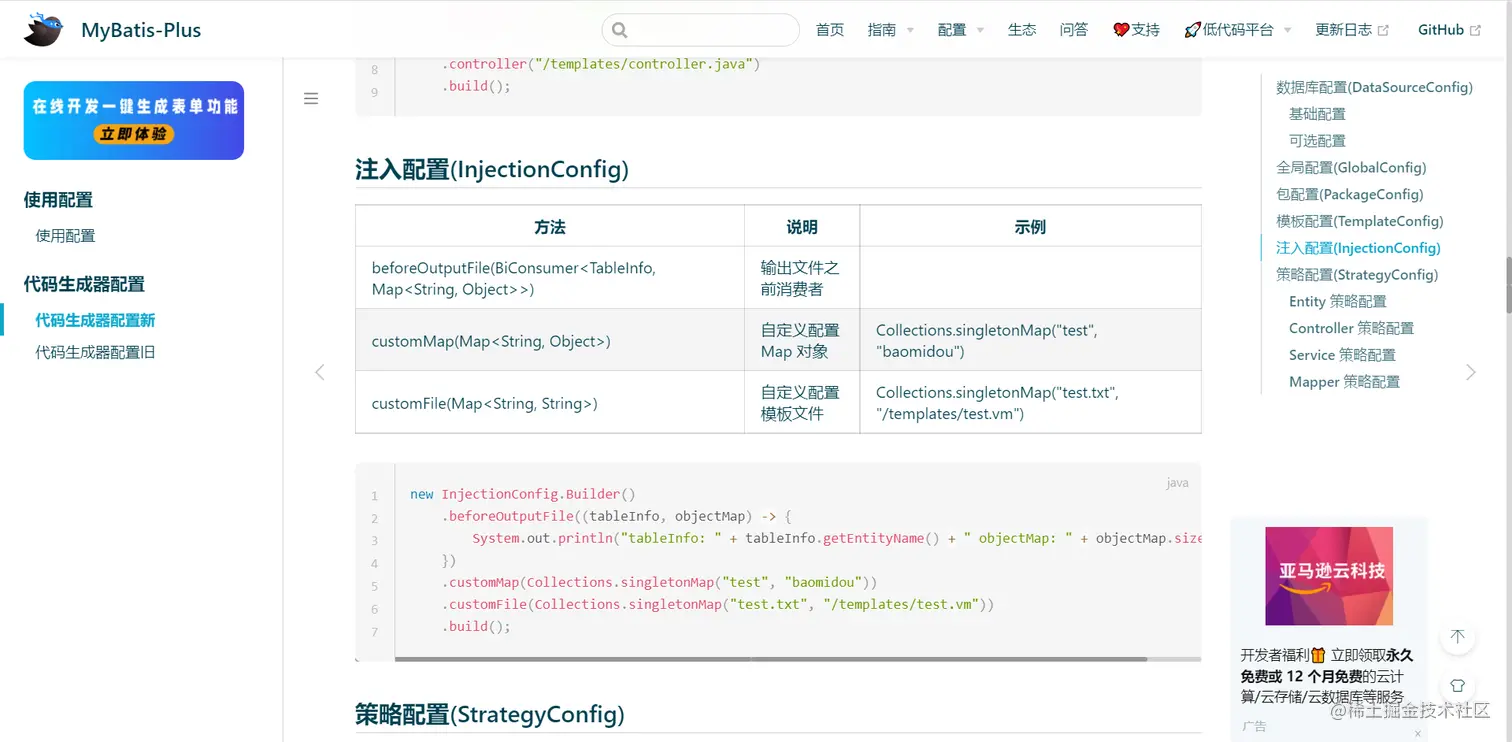The height and width of the screenshot is (742, 1512).
Task: Click the 说明 table column header
Action: click(x=802, y=226)
